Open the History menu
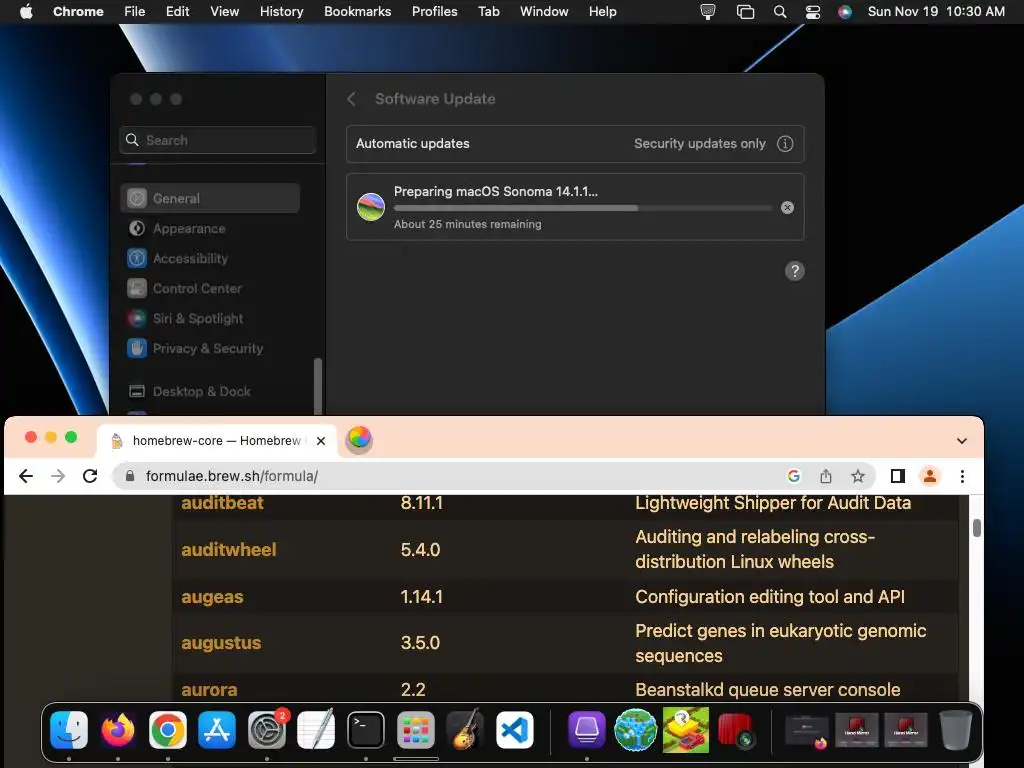This screenshot has width=1024, height=768. click(281, 12)
